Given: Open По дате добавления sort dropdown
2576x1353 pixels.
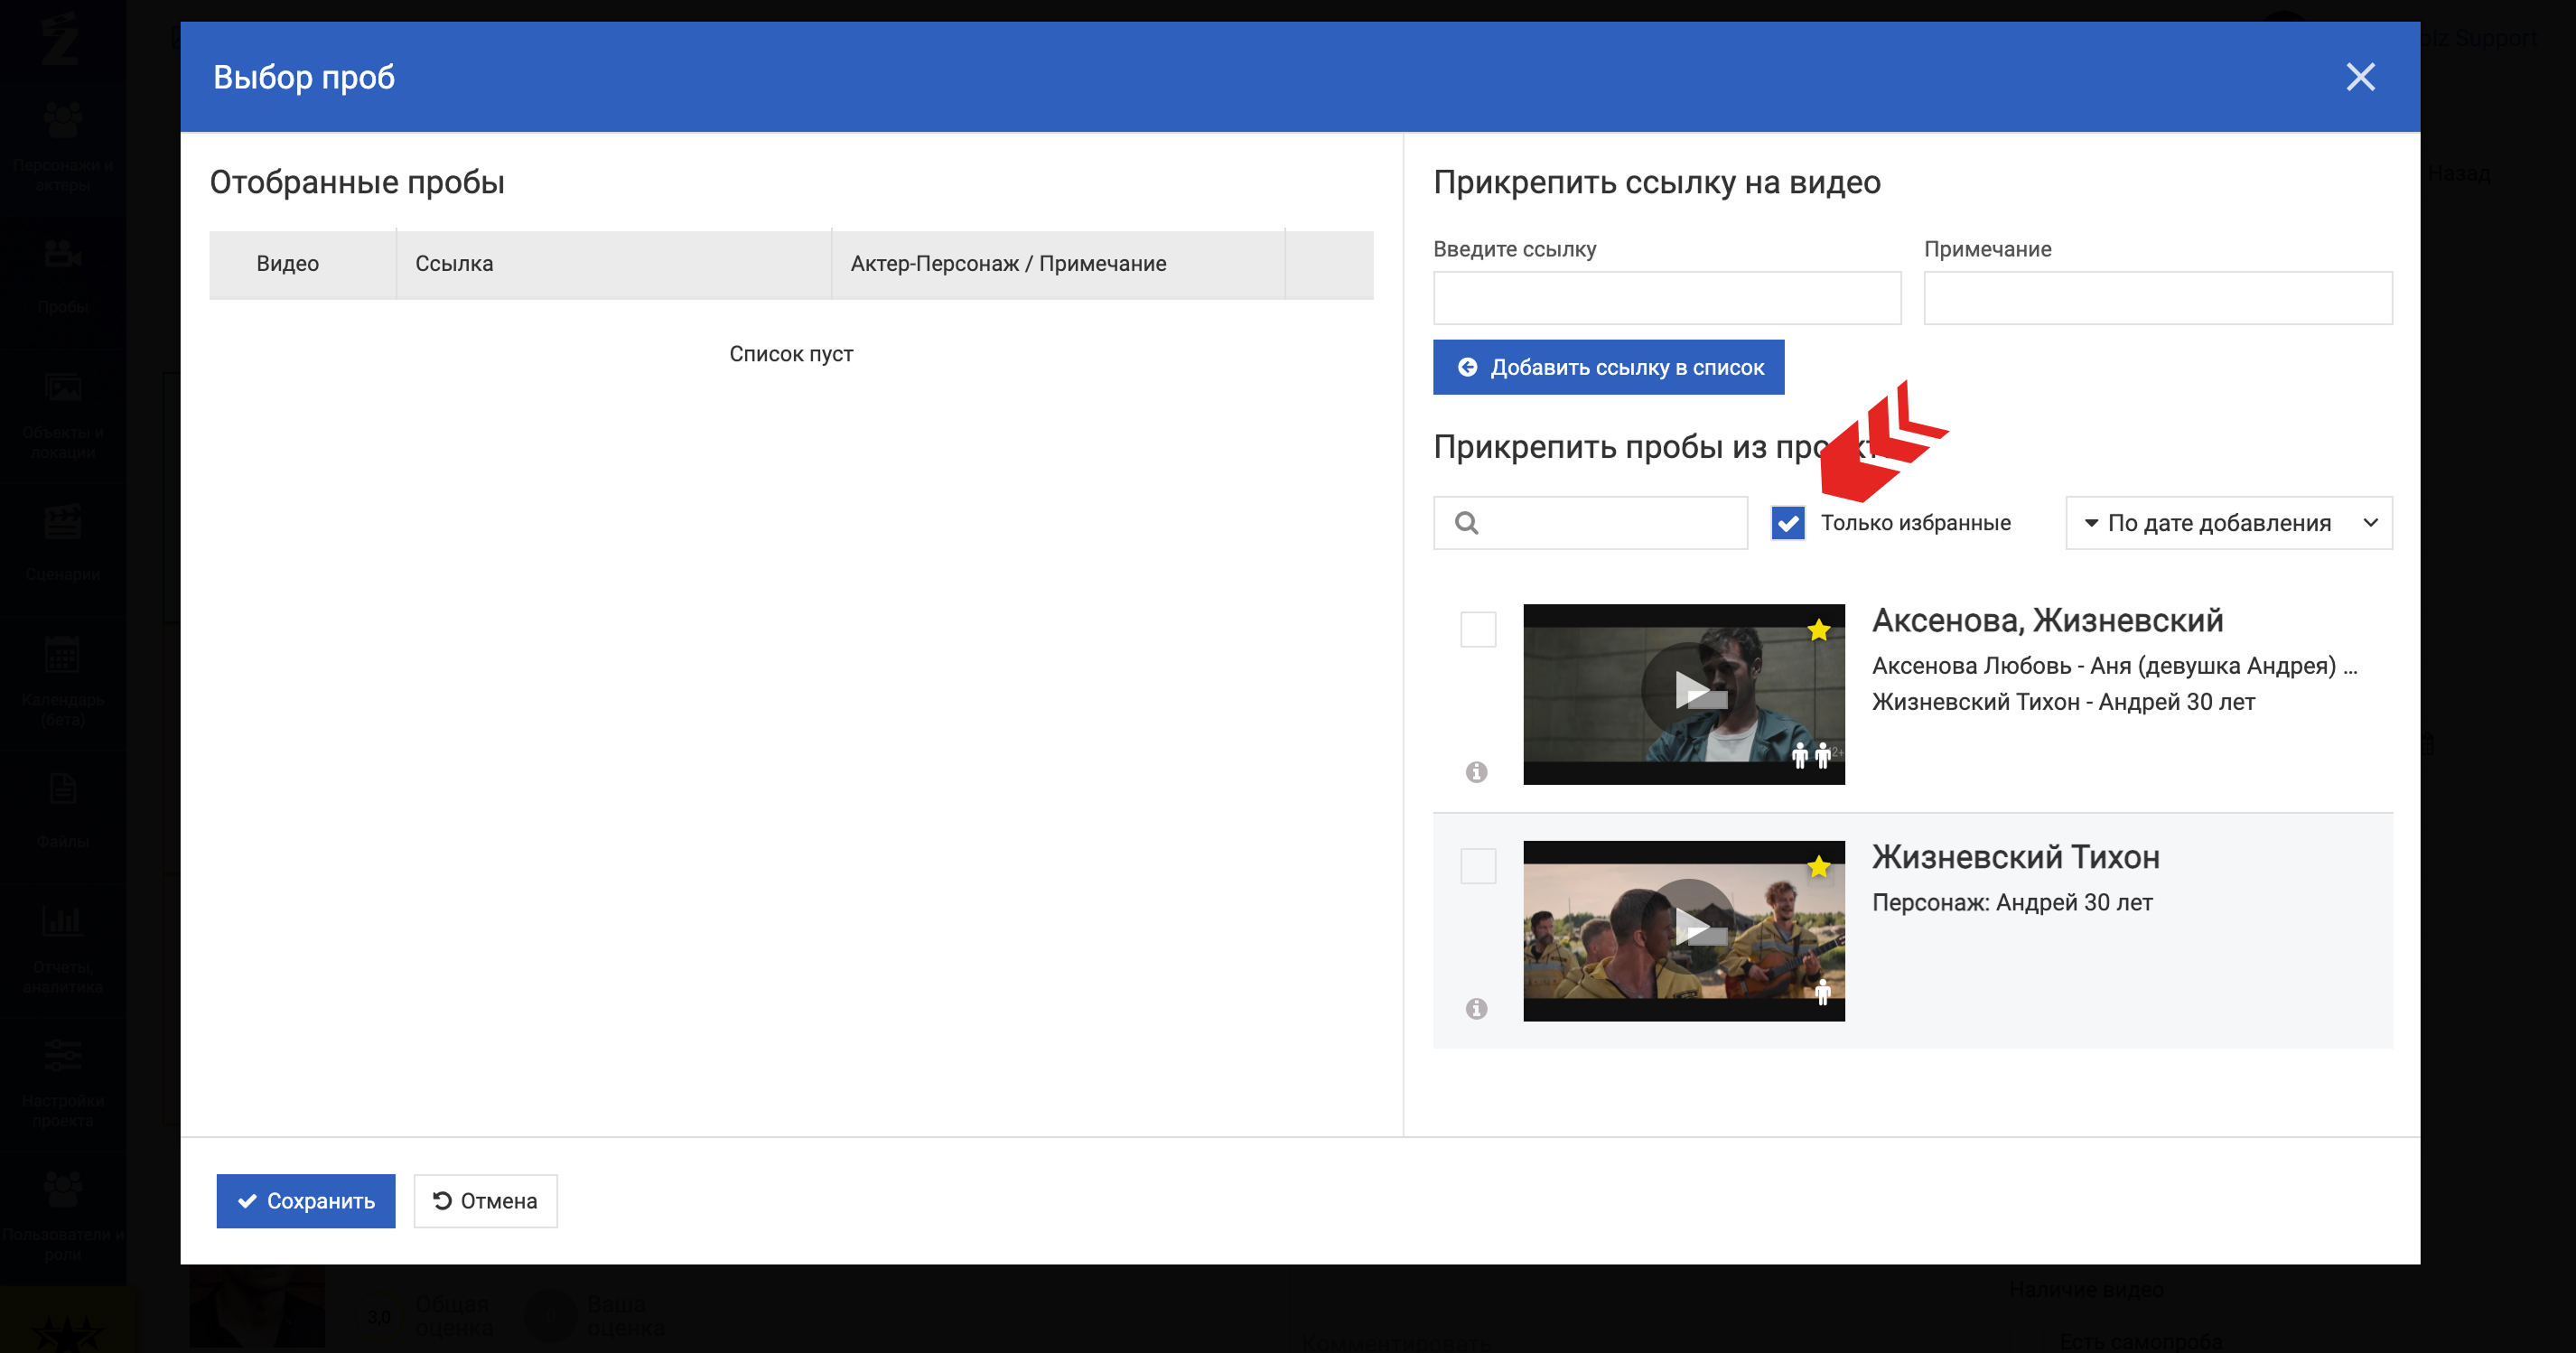Looking at the screenshot, I should (x=2218, y=523).
